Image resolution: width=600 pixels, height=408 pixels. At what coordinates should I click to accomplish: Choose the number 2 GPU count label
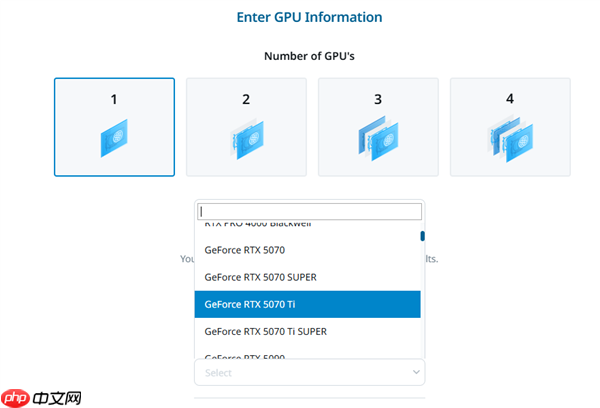click(x=246, y=99)
